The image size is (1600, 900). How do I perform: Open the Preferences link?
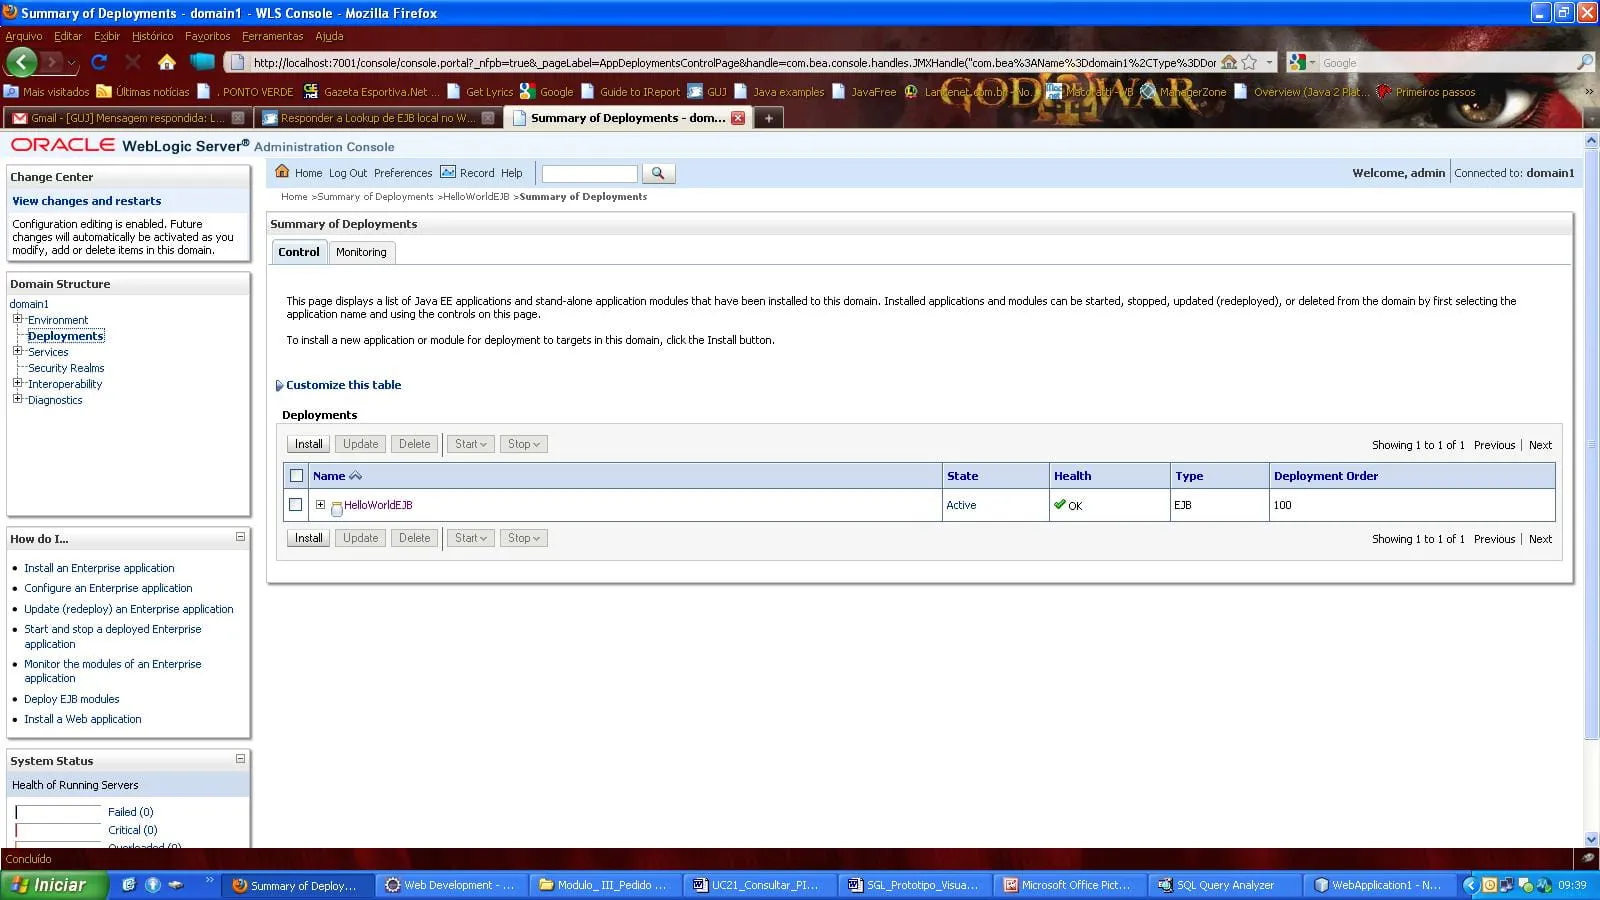pos(403,173)
